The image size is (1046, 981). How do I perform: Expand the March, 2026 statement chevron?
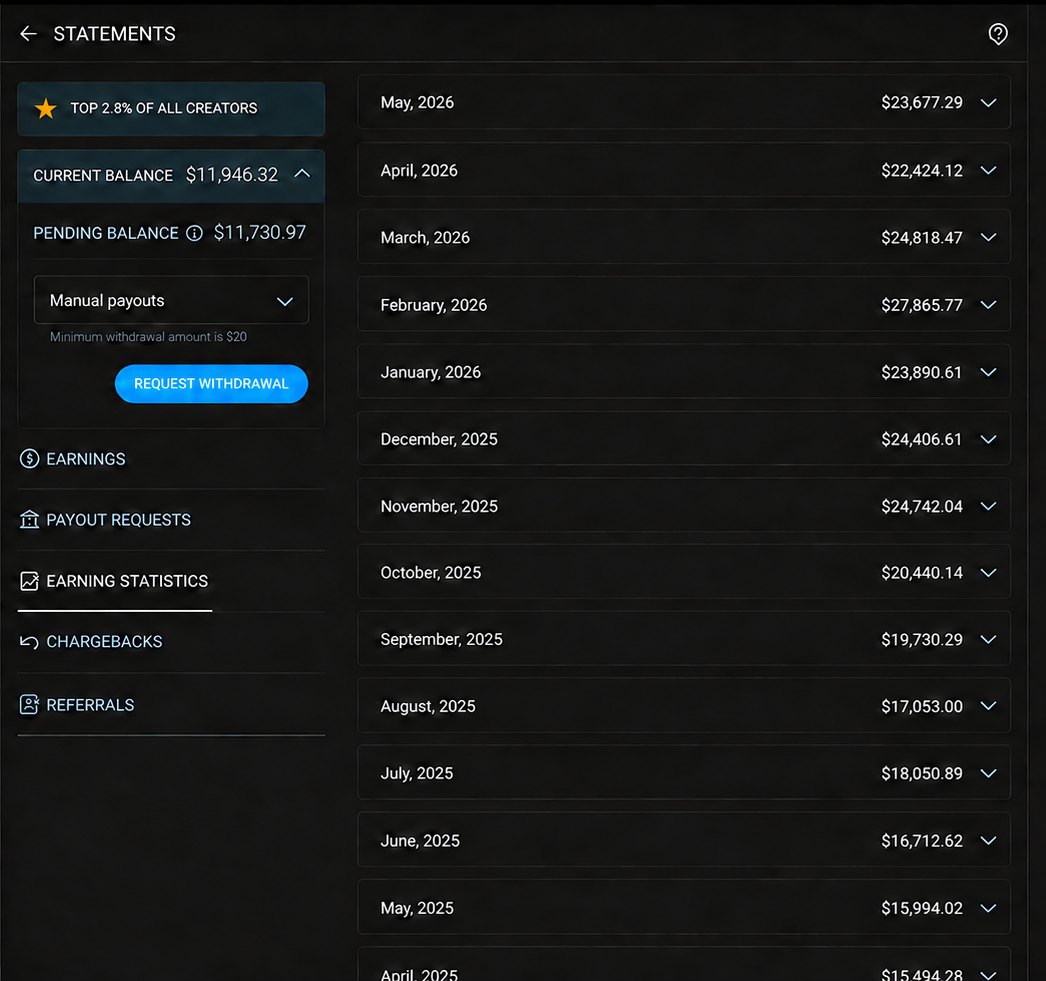[988, 237]
